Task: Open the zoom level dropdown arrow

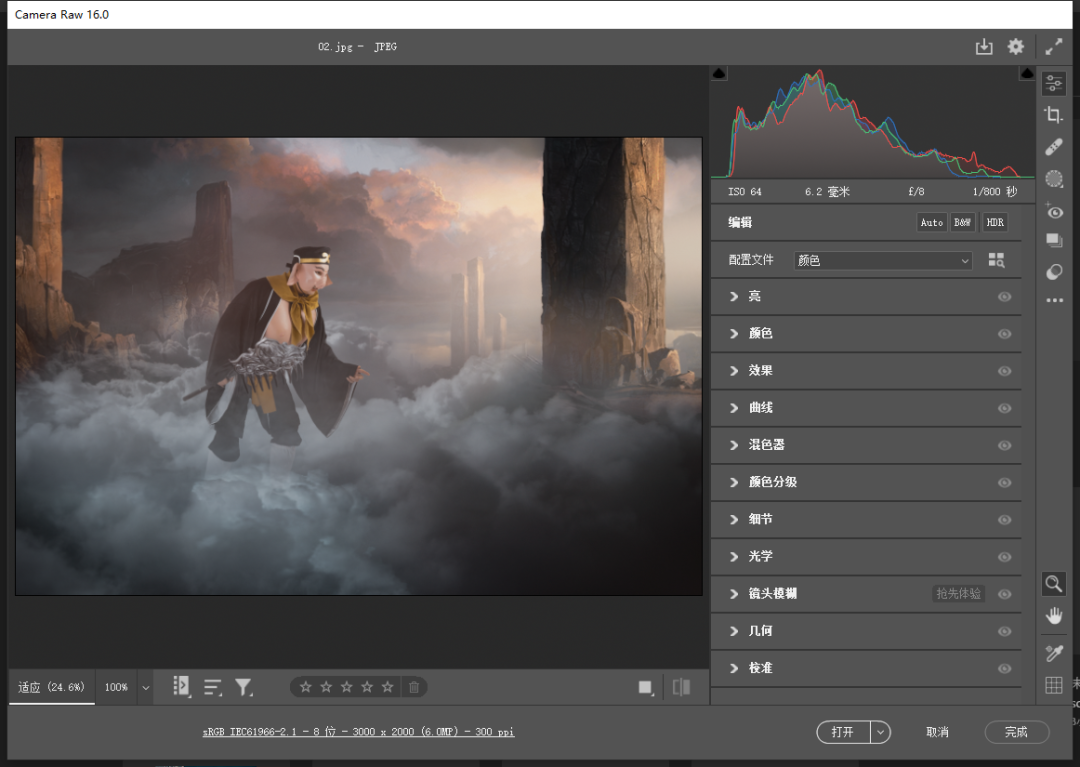Action: pyautogui.click(x=145, y=687)
